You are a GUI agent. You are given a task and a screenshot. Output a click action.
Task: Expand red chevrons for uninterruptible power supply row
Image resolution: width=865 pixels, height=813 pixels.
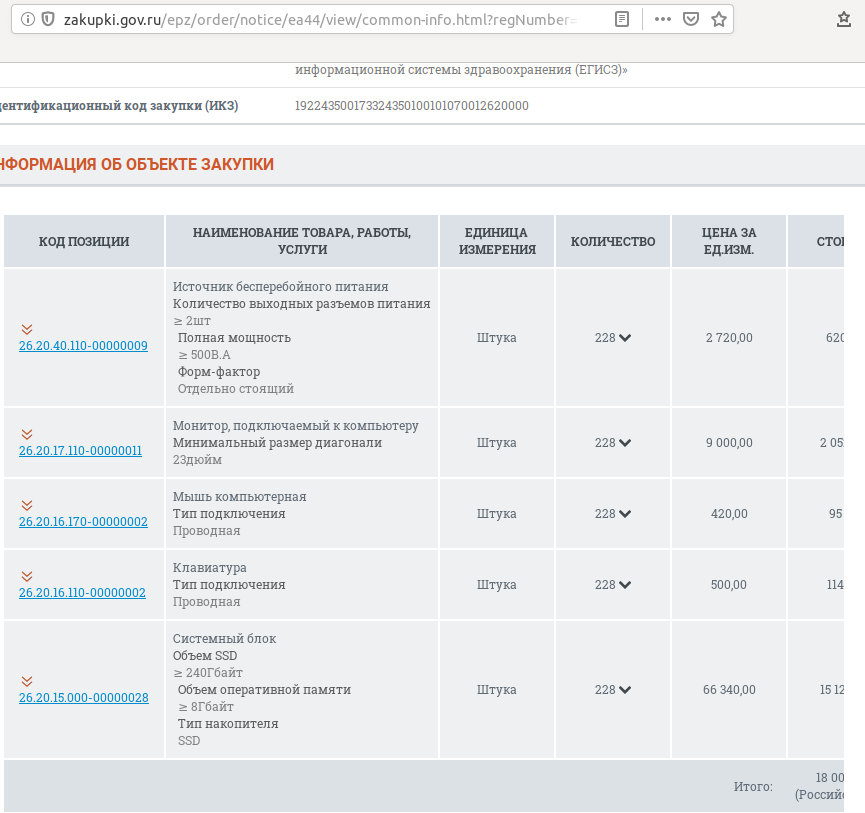click(x=27, y=329)
